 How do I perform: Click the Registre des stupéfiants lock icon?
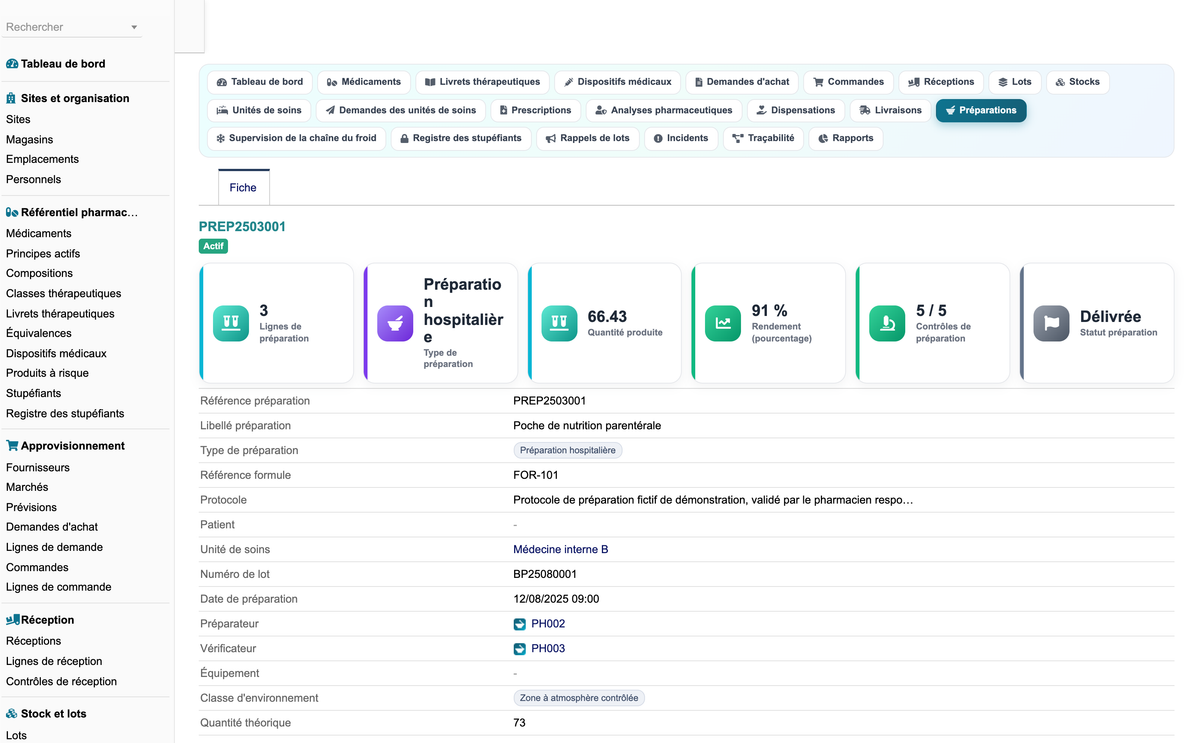click(405, 138)
